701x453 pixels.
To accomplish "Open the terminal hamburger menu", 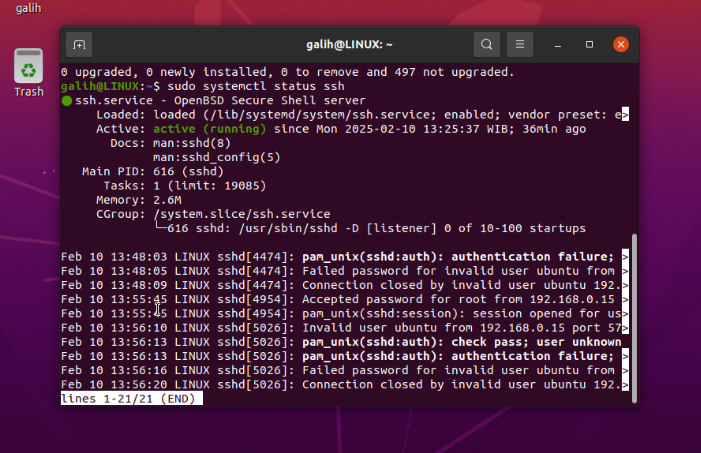I will [x=519, y=44].
